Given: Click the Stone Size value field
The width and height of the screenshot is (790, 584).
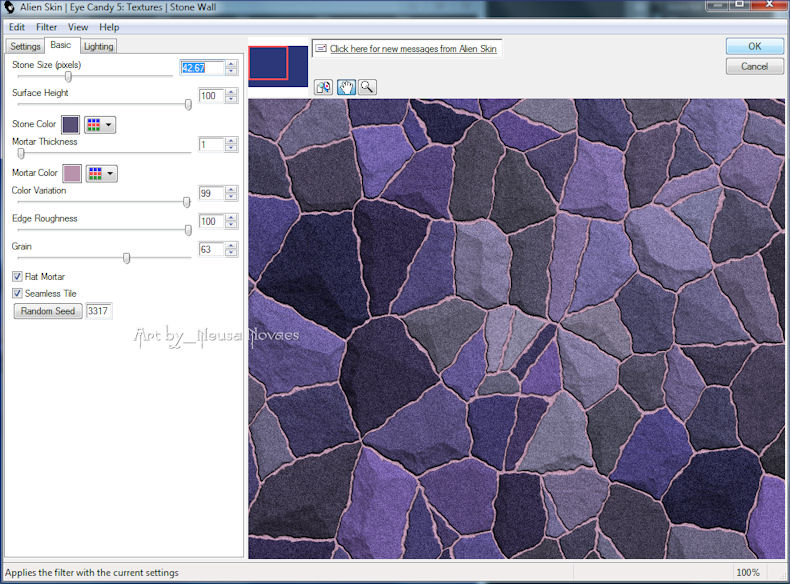Looking at the screenshot, I should click(202, 68).
